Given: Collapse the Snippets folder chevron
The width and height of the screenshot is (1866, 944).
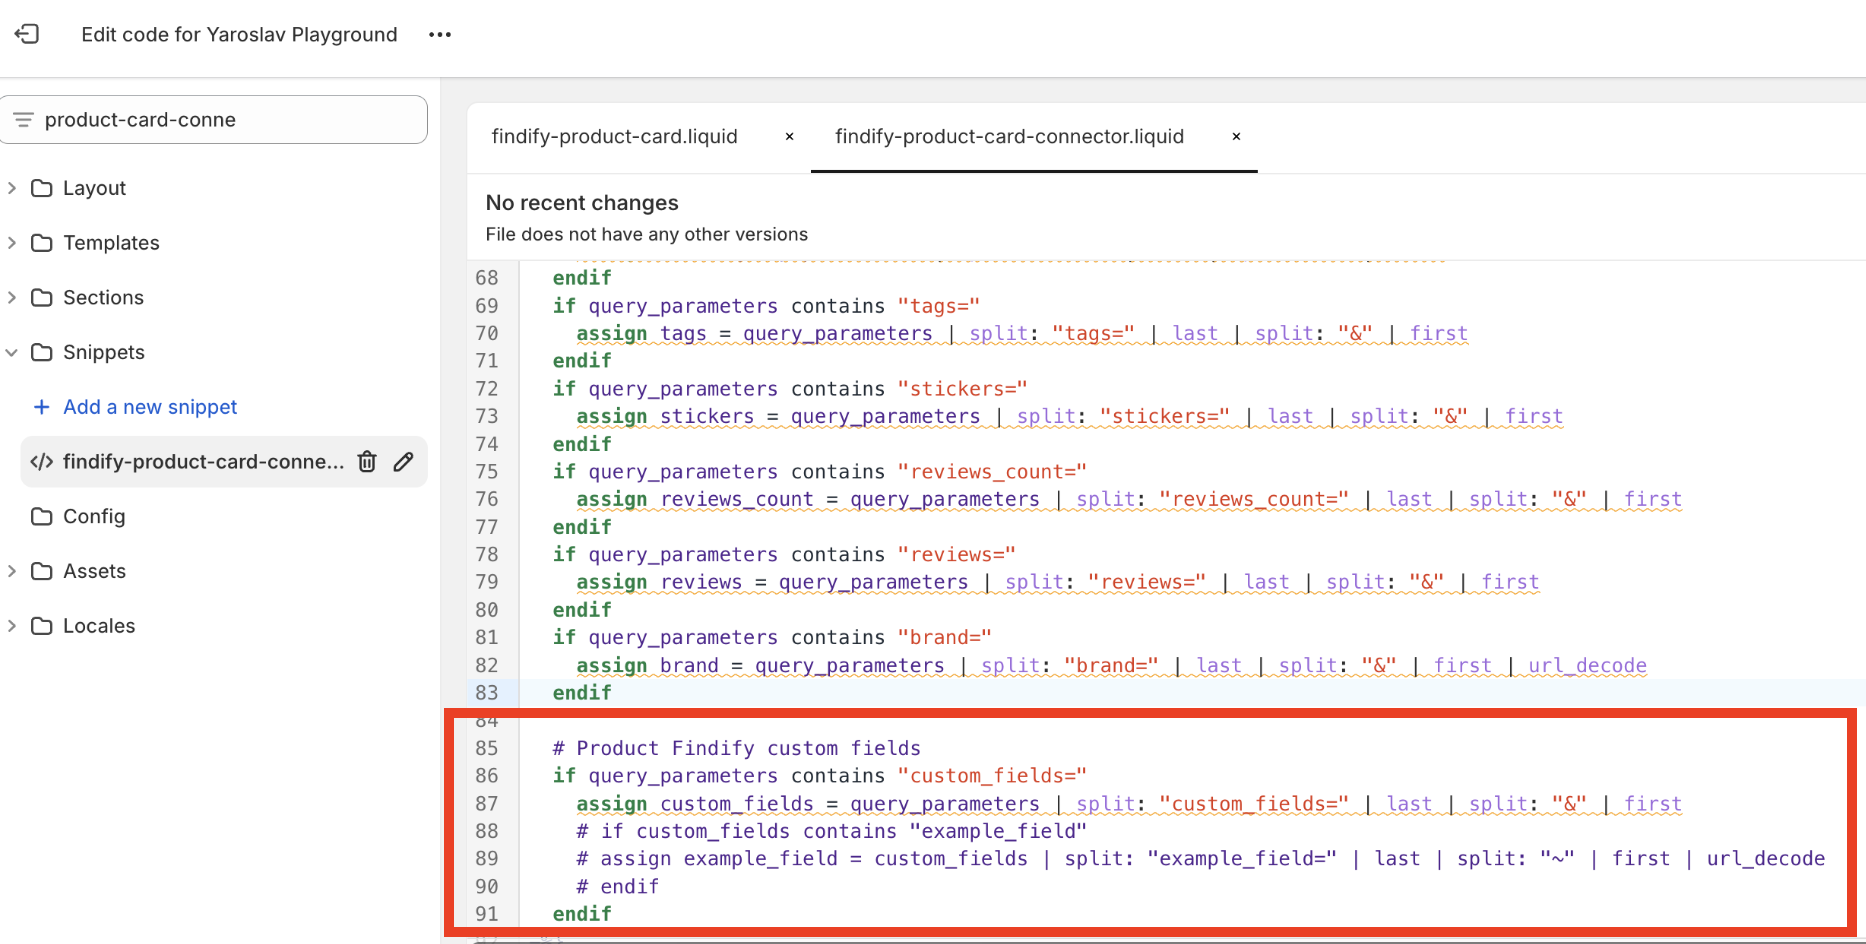Looking at the screenshot, I should tap(12, 352).
